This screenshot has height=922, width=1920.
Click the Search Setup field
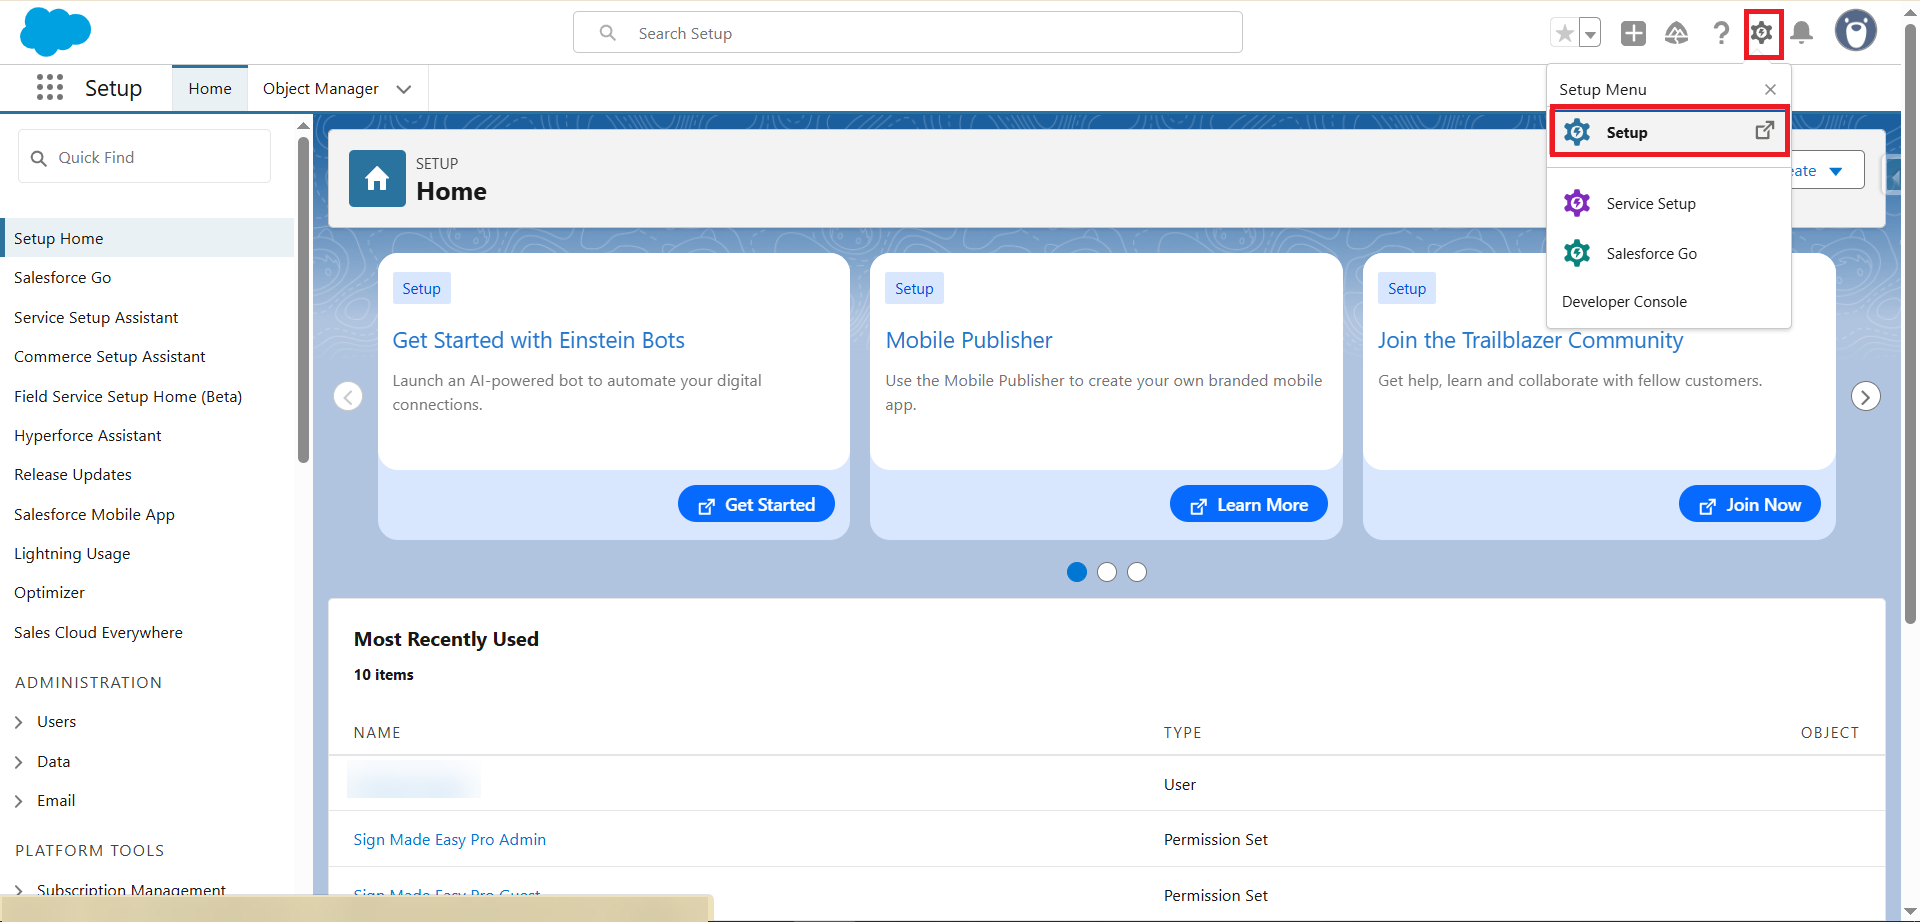908,33
